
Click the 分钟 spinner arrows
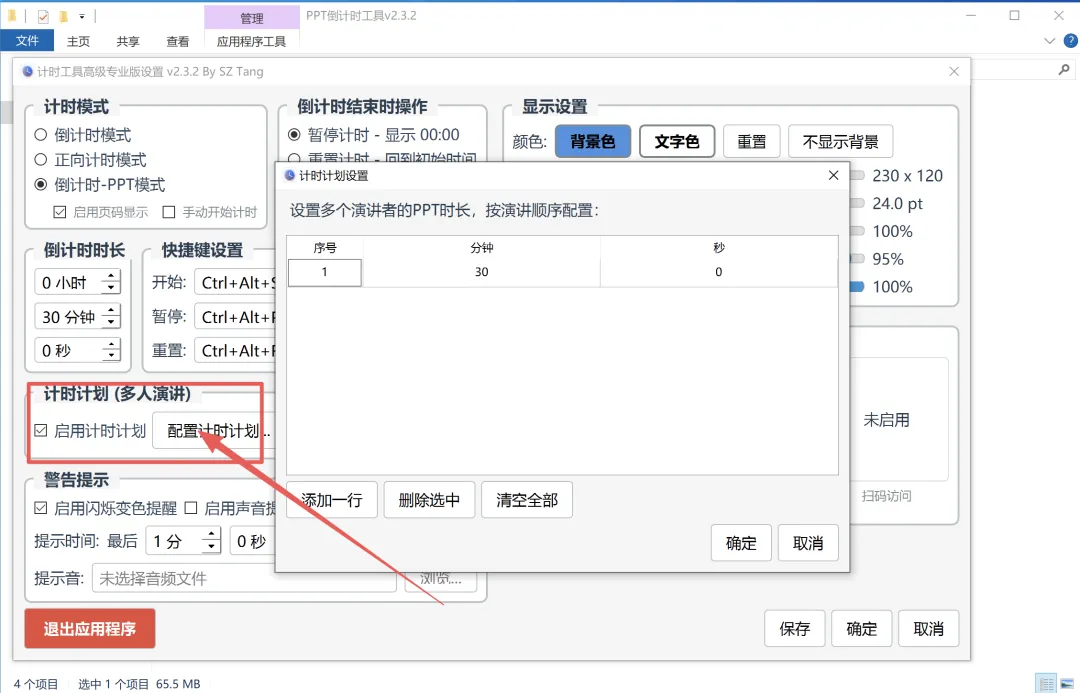click(111, 316)
